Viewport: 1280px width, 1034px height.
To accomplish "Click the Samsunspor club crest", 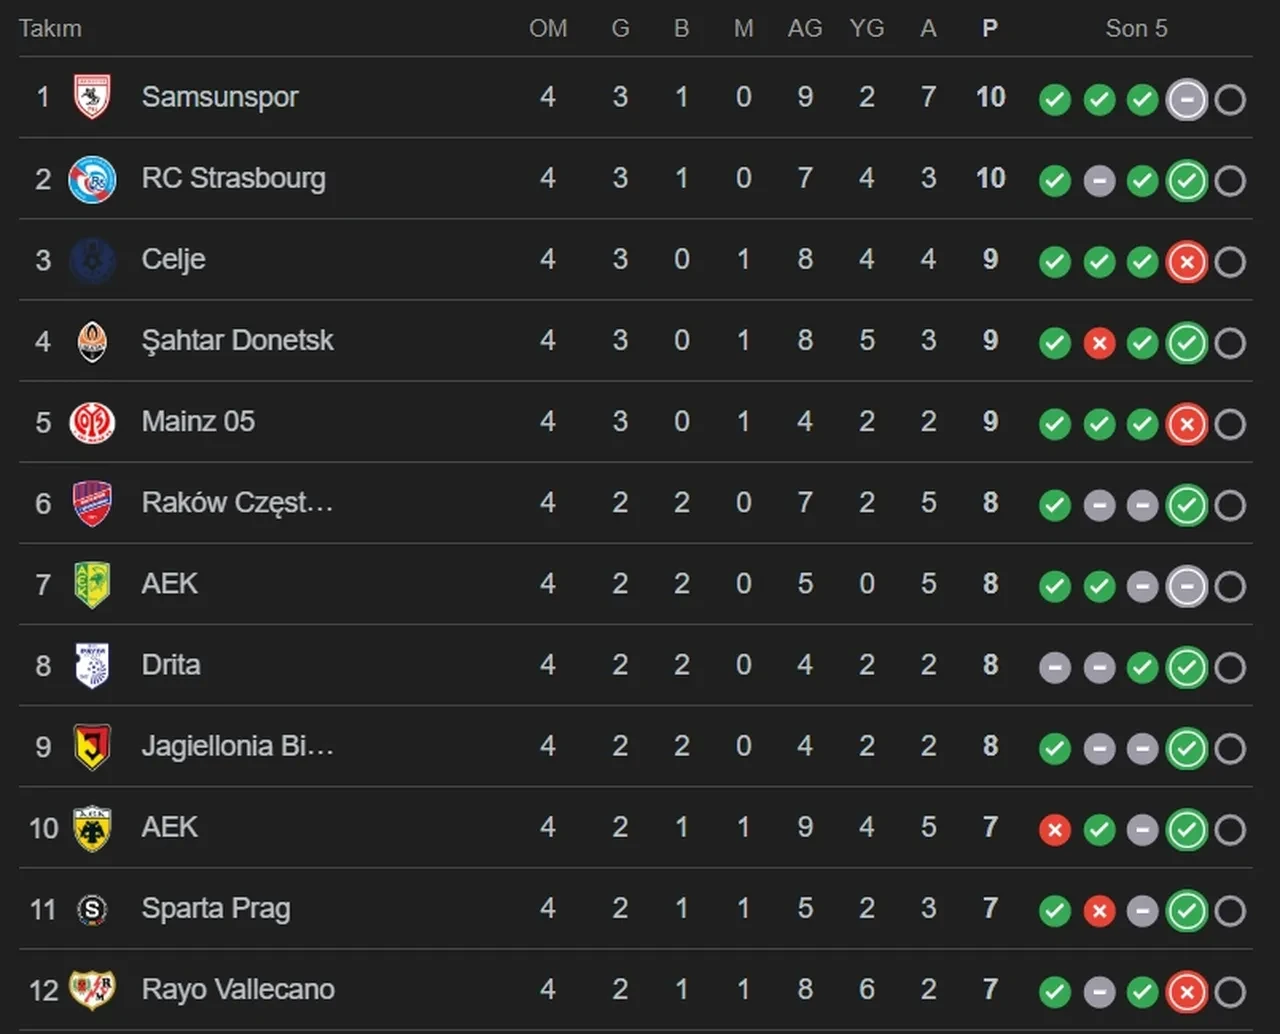I will [x=93, y=97].
